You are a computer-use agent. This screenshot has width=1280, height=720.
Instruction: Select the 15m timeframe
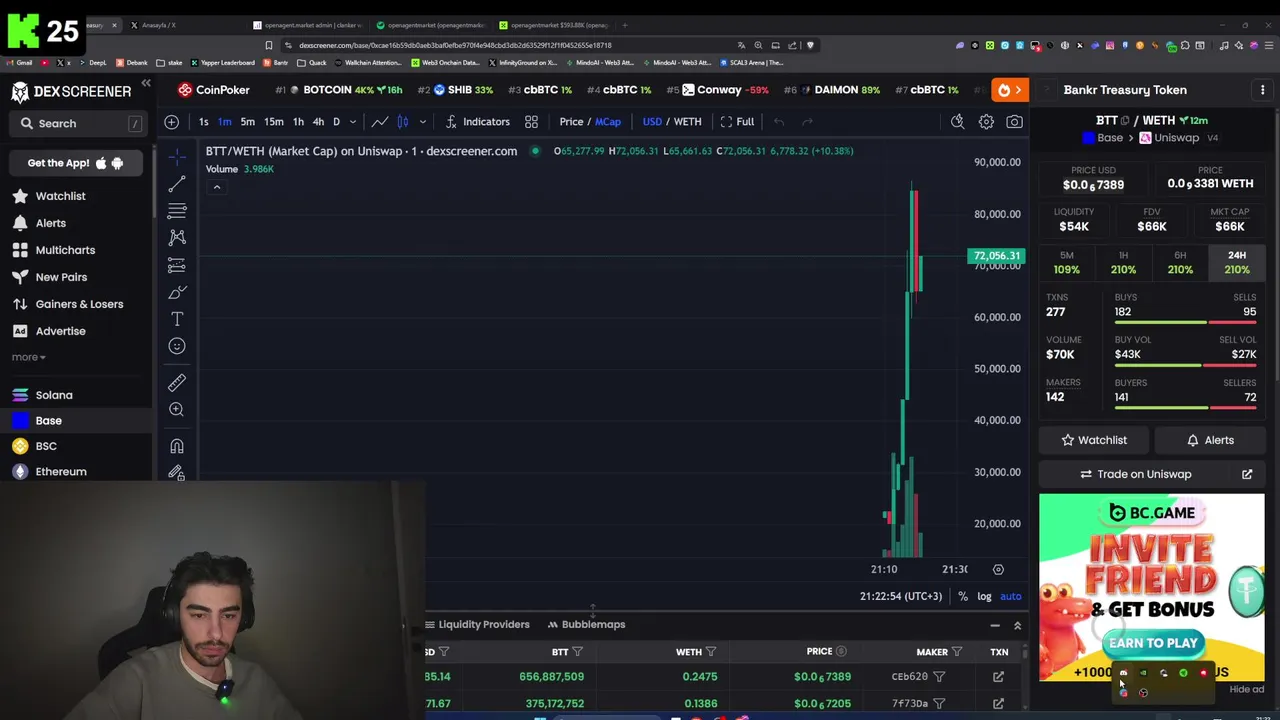pos(273,122)
